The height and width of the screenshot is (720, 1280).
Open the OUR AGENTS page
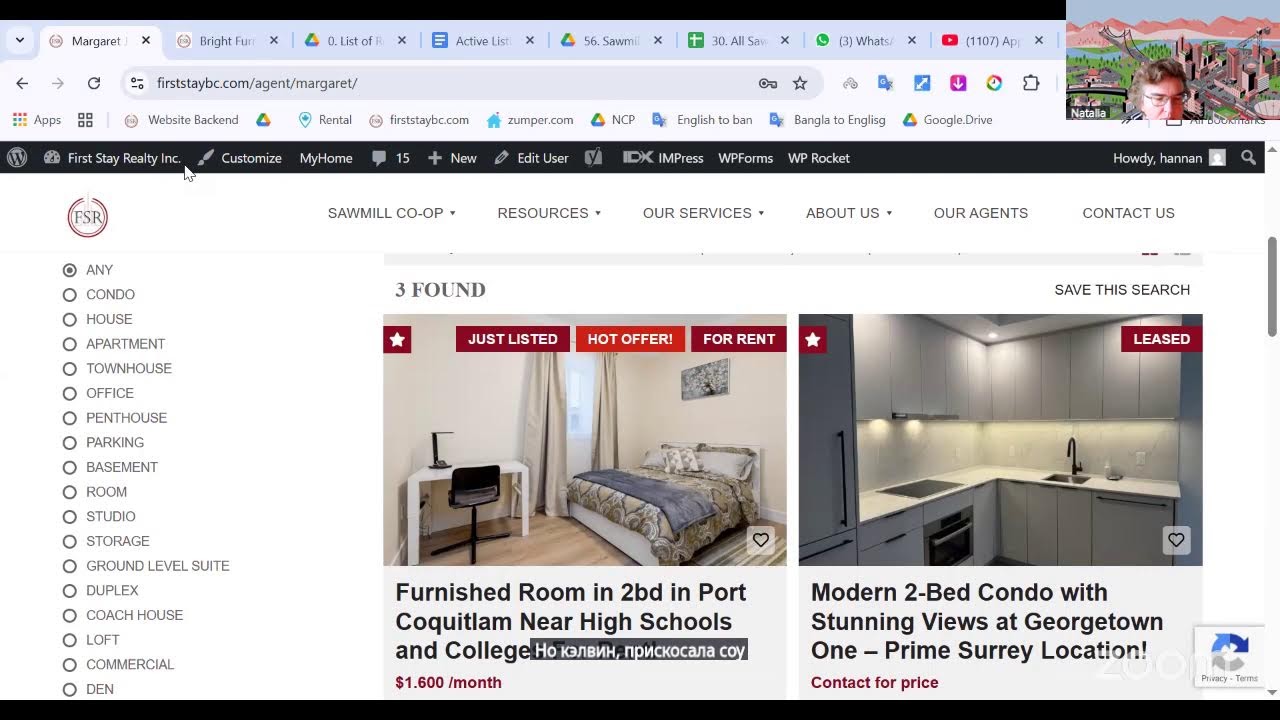981,213
